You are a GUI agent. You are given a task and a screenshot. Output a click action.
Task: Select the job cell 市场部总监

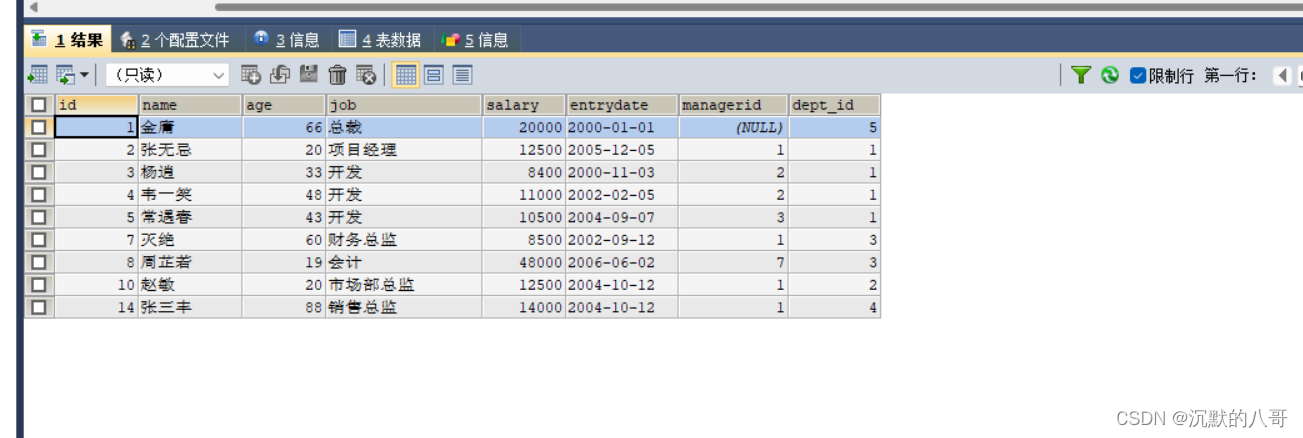[403, 285]
